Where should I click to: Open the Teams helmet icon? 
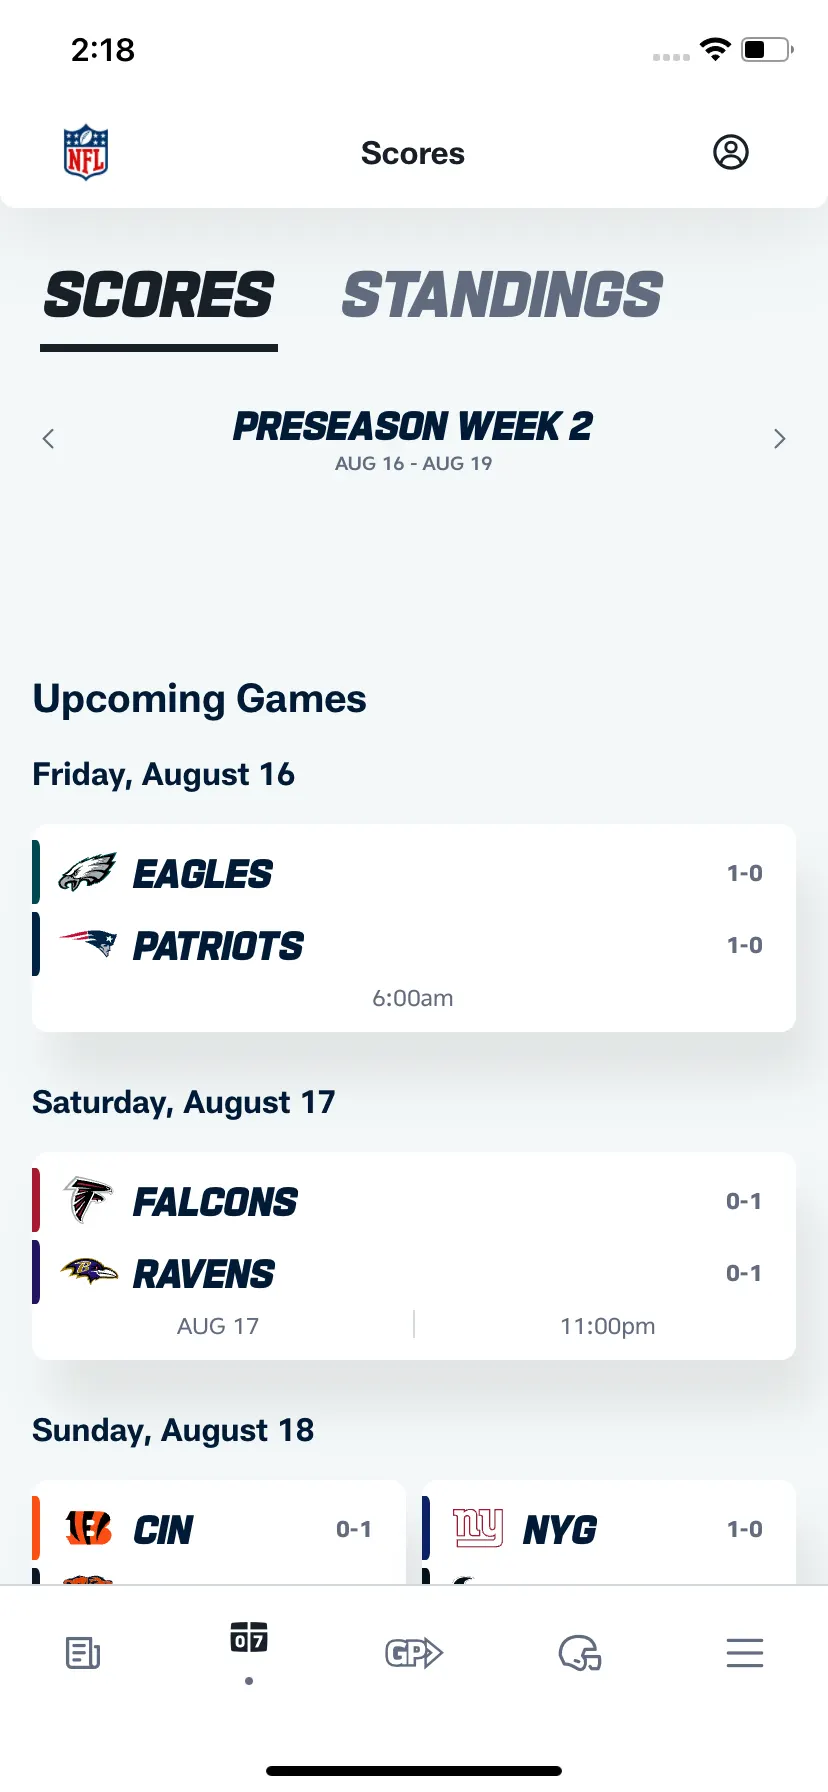(x=580, y=1653)
